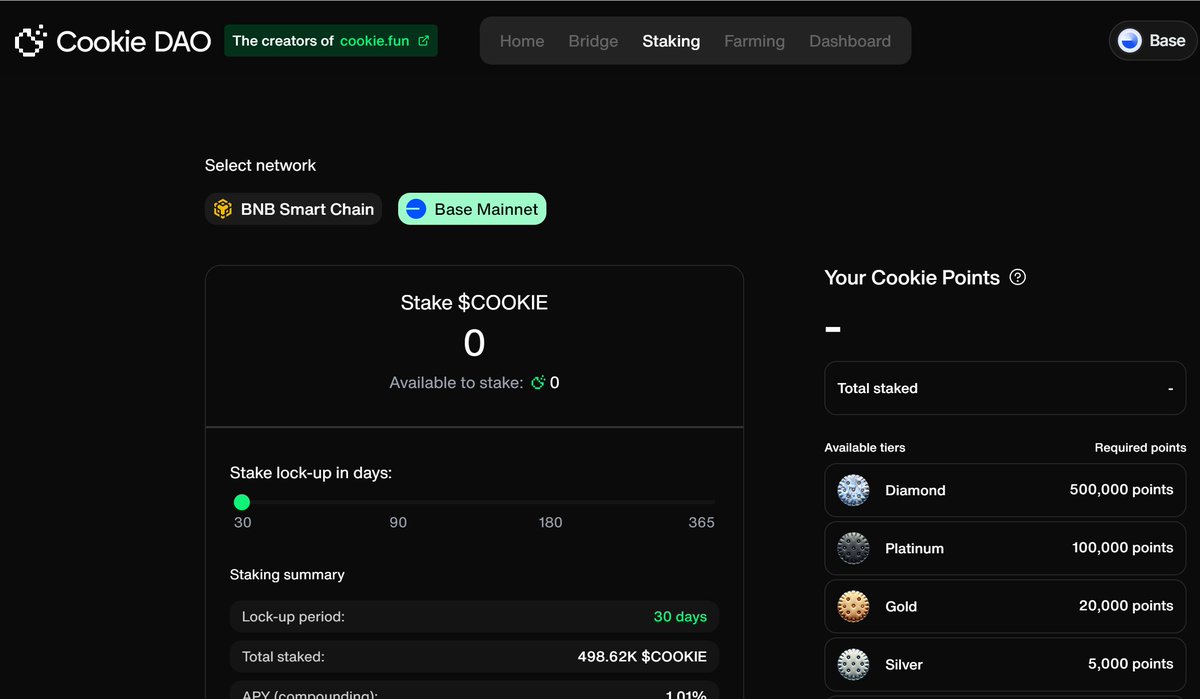Select the Gold tier row
1200x699 pixels.
click(1005, 606)
